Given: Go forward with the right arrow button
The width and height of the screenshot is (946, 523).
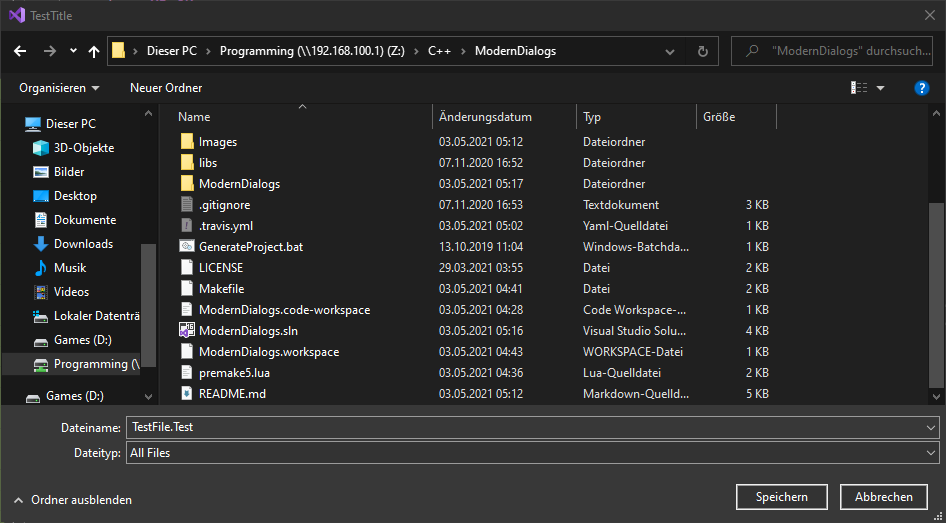Looking at the screenshot, I should point(49,51).
